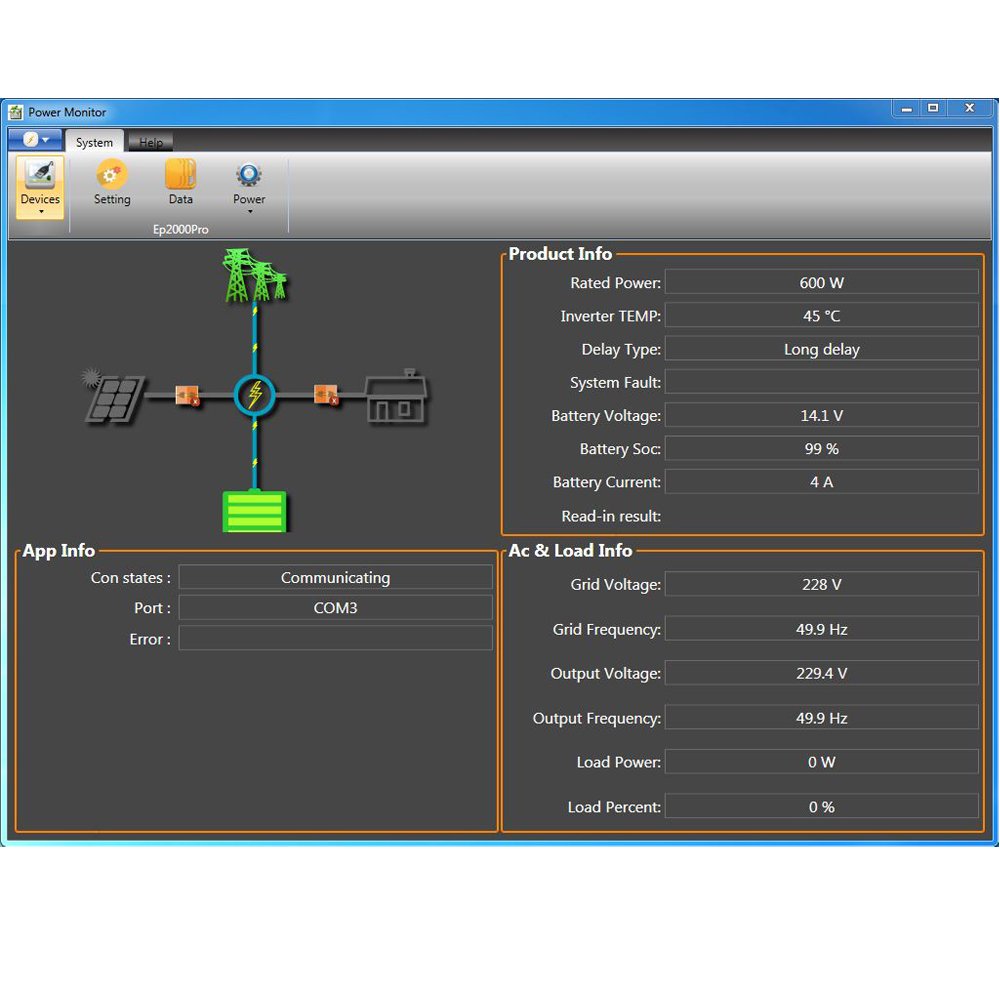Select the Con states Communicating field

click(x=335, y=577)
